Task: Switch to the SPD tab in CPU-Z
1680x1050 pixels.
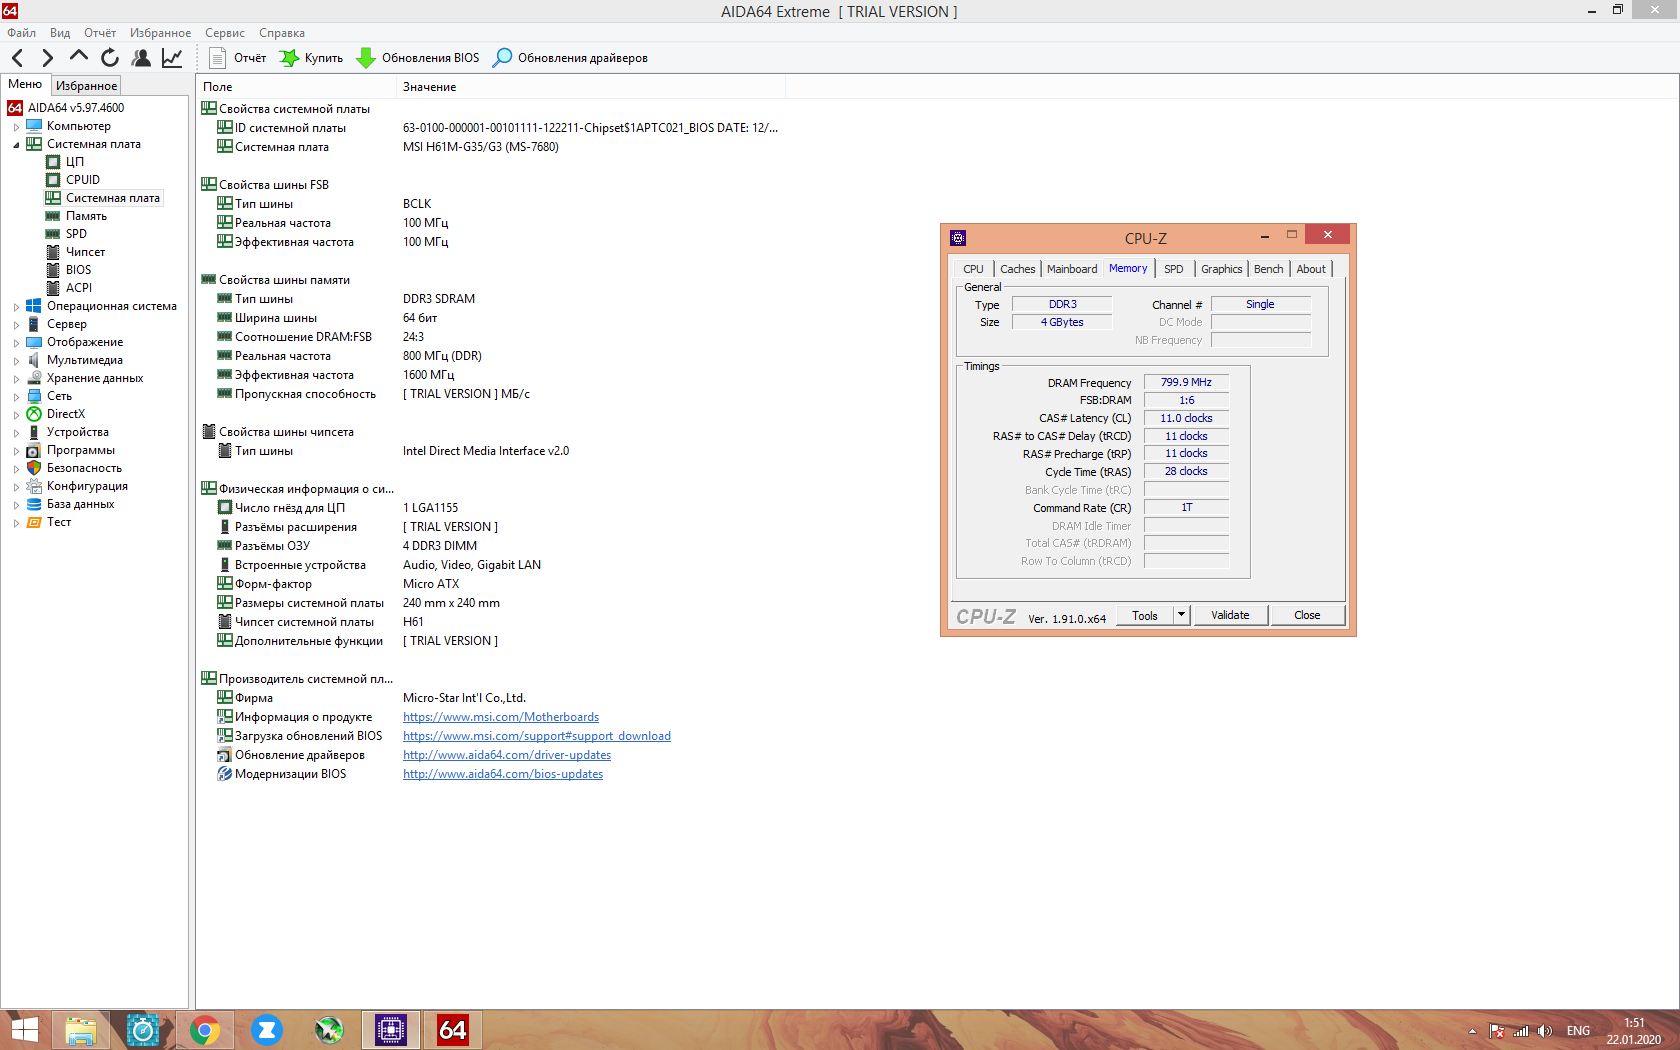Action: [1174, 269]
